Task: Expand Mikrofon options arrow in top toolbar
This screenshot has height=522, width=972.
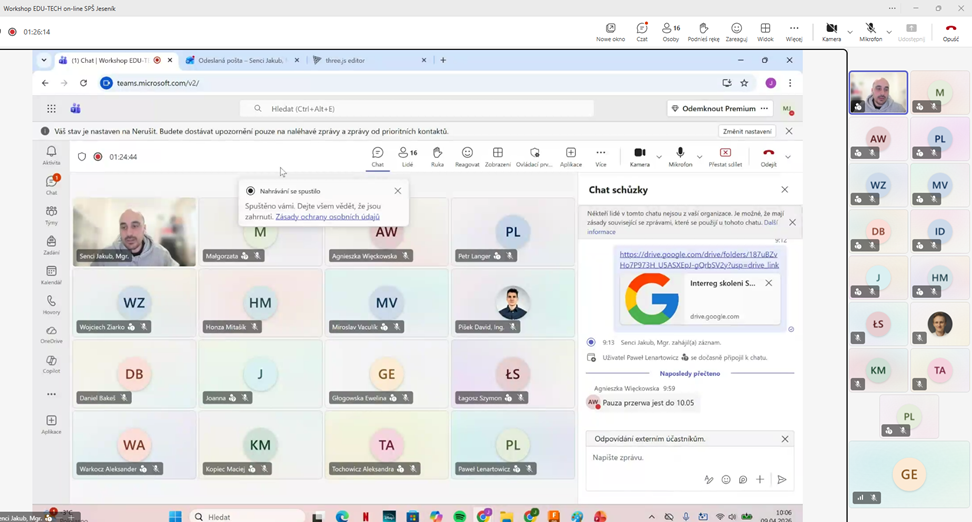Action: point(889,32)
